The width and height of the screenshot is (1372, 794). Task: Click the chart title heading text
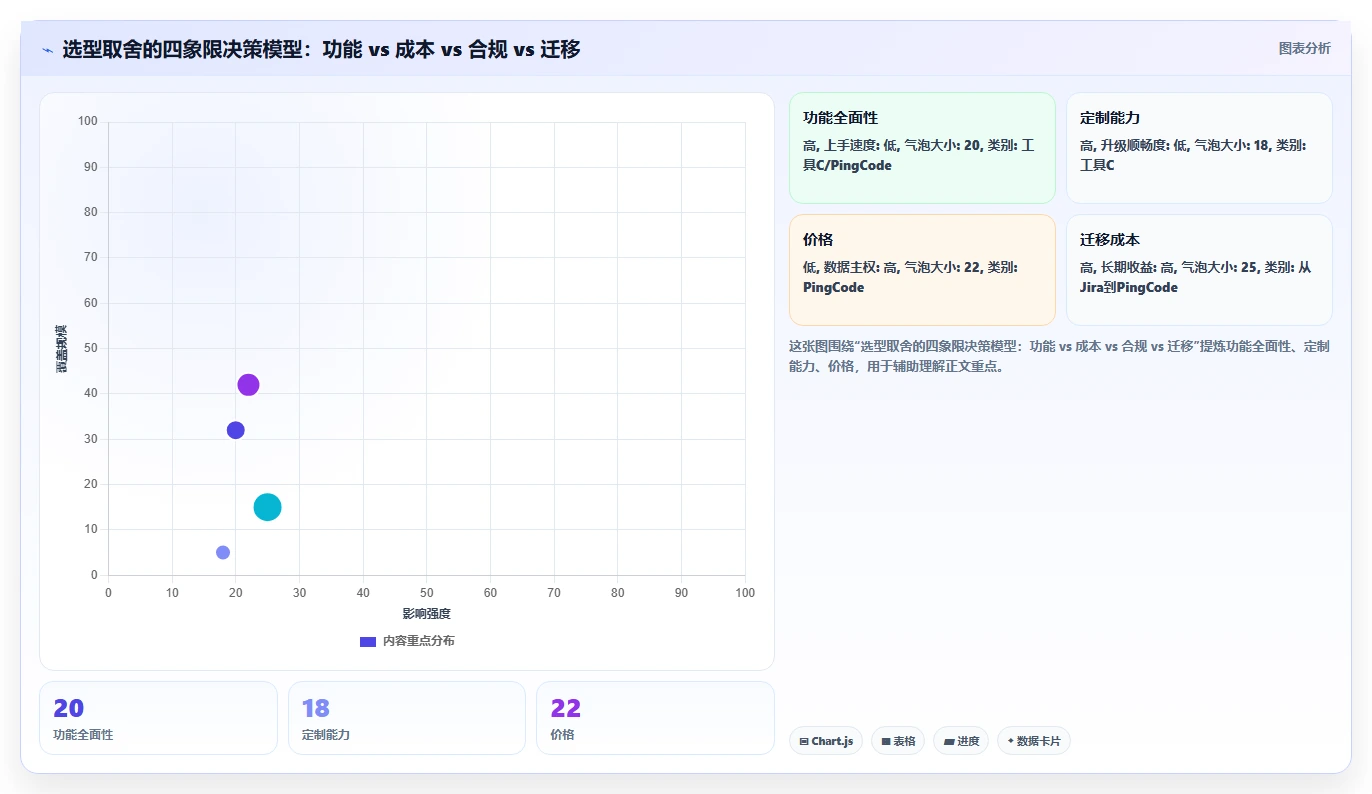[321, 49]
